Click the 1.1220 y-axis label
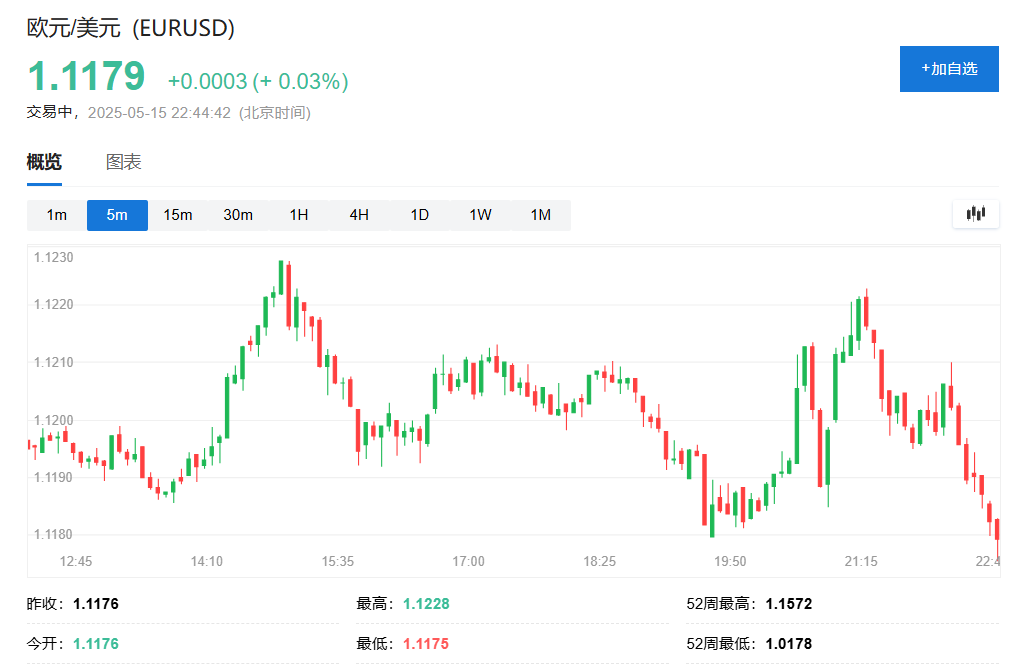The height and width of the screenshot is (669, 1010). (53, 305)
